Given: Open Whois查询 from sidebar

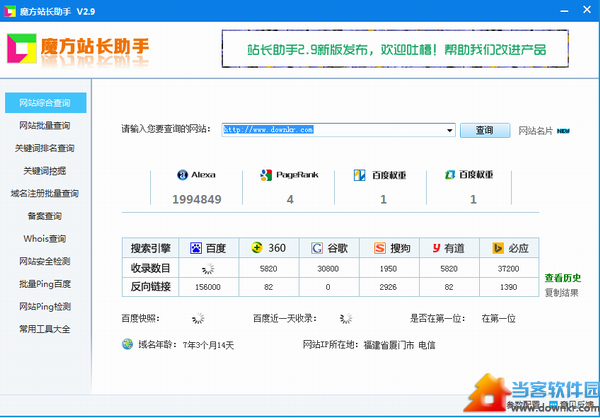Looking at the screenshot, I should coord(45,239).
